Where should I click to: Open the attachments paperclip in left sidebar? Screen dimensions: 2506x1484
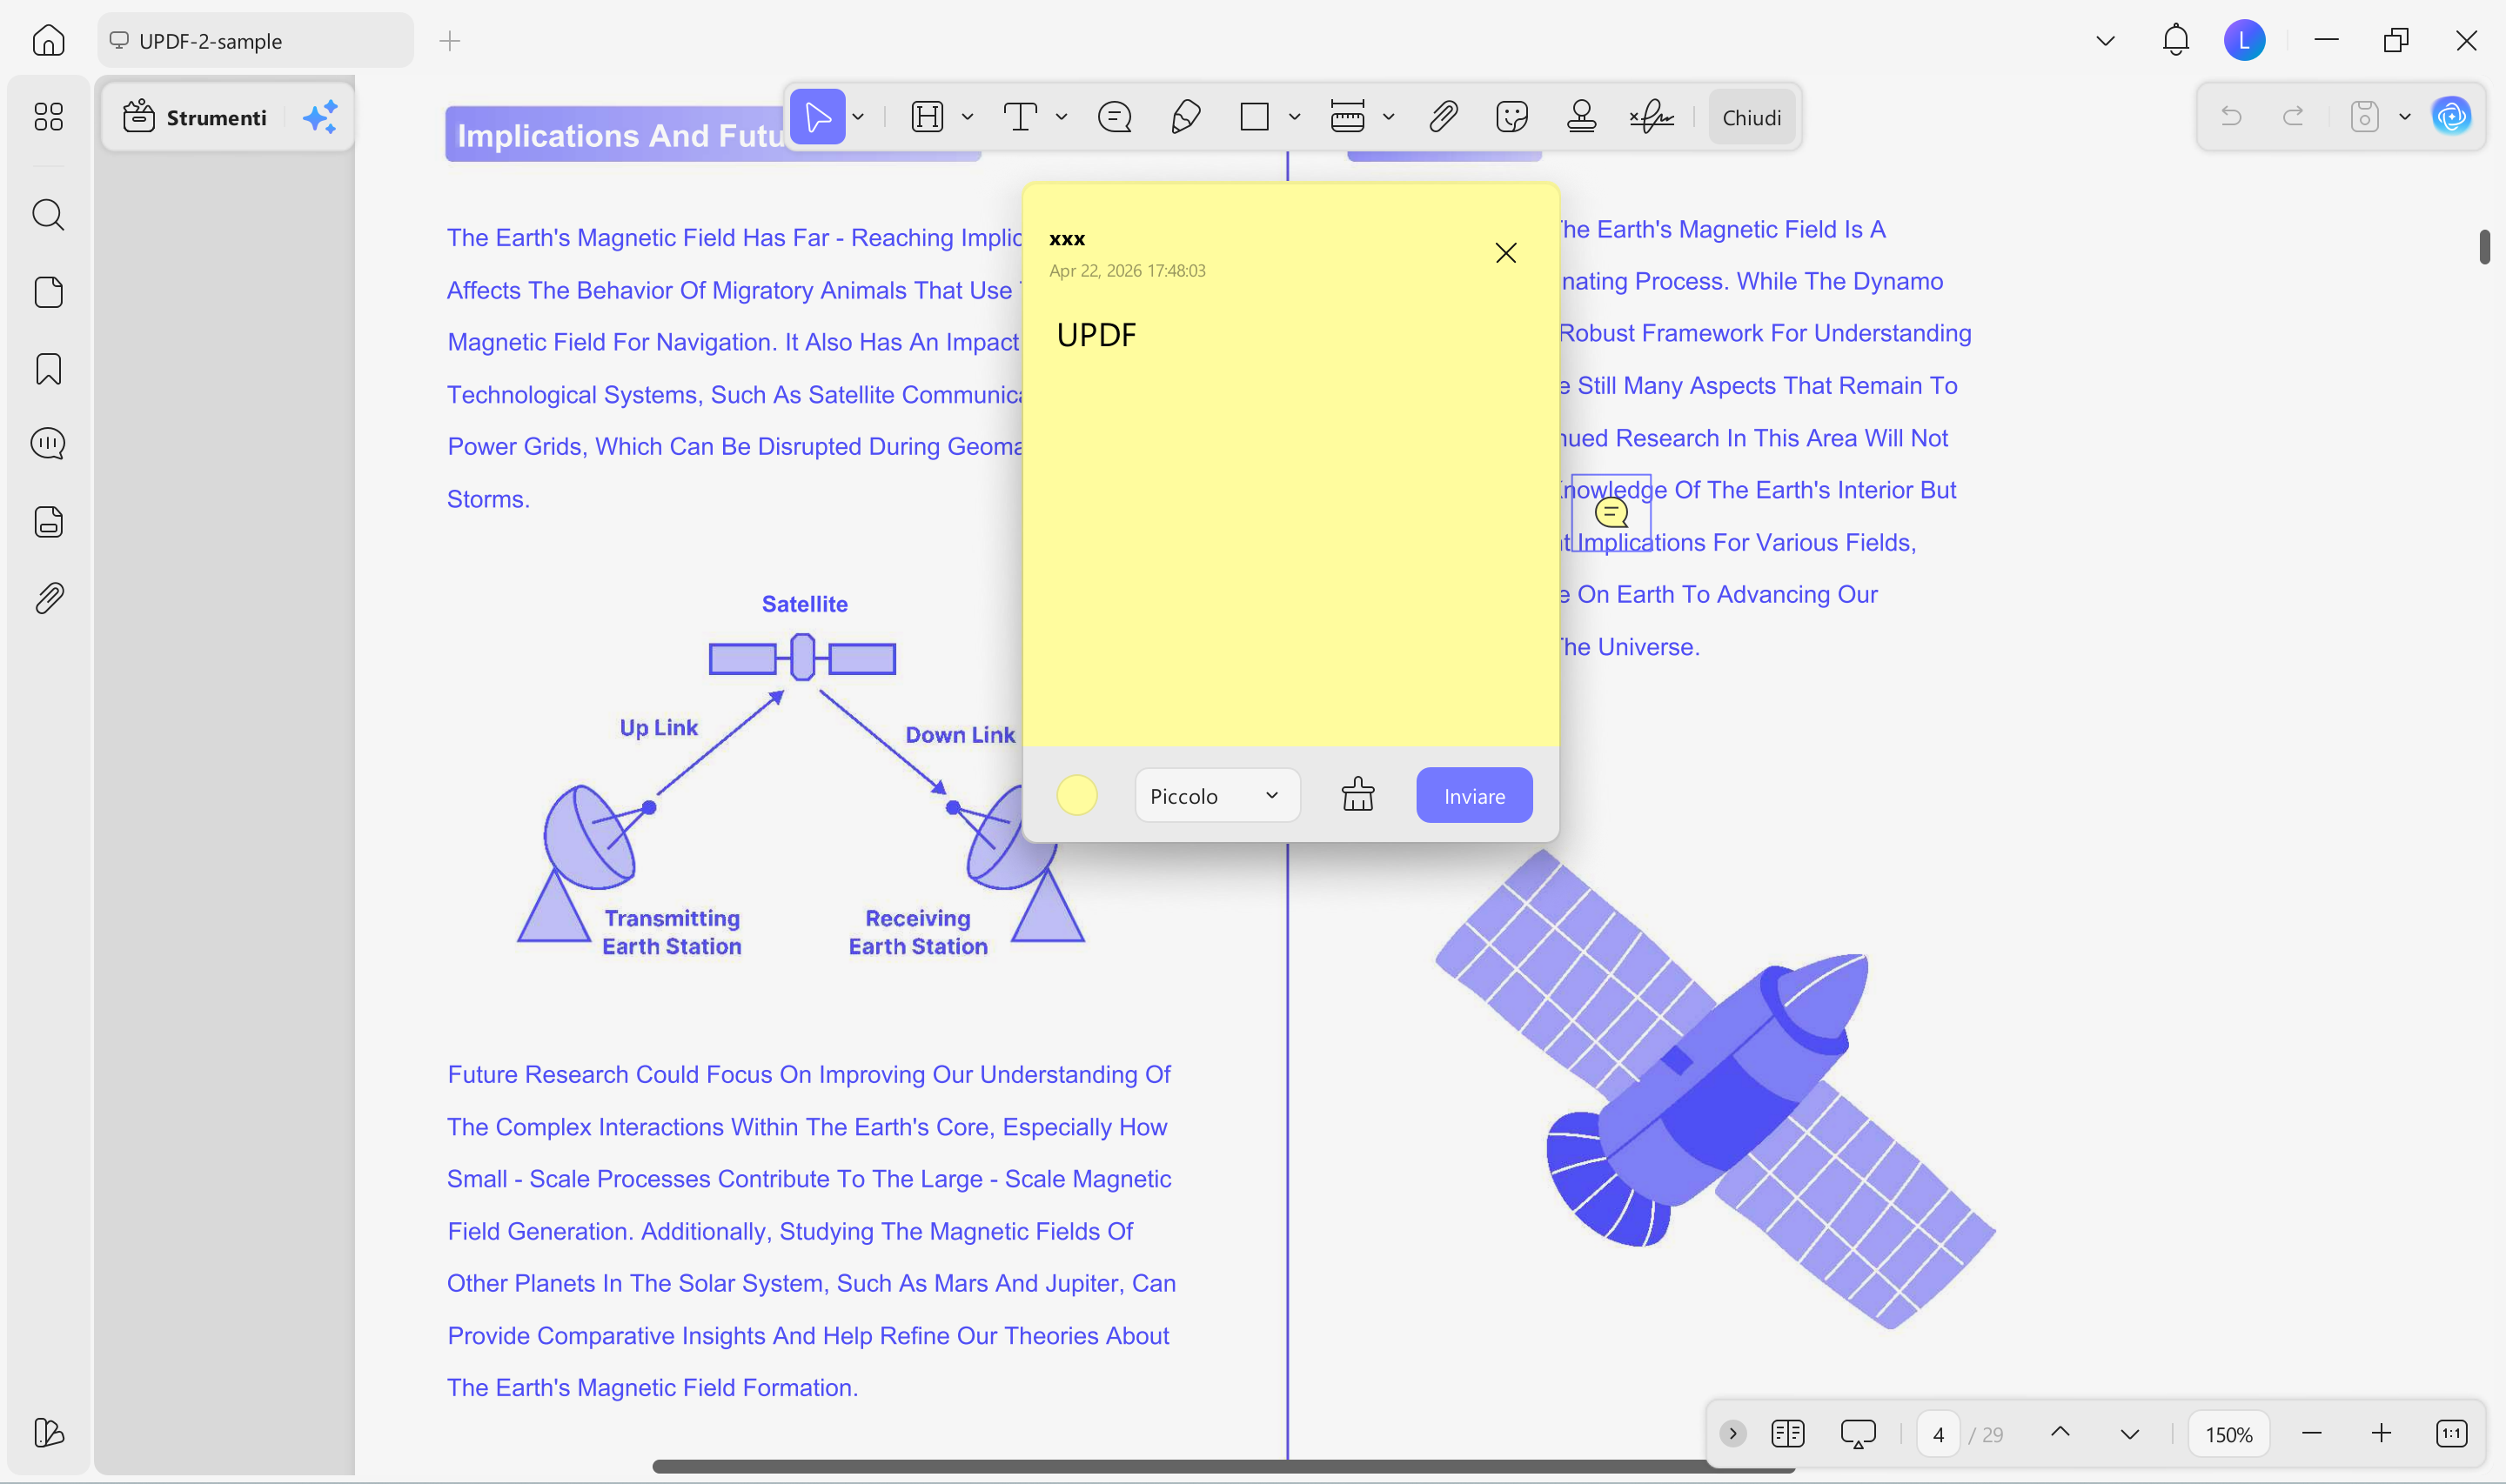tap(48, 598)
